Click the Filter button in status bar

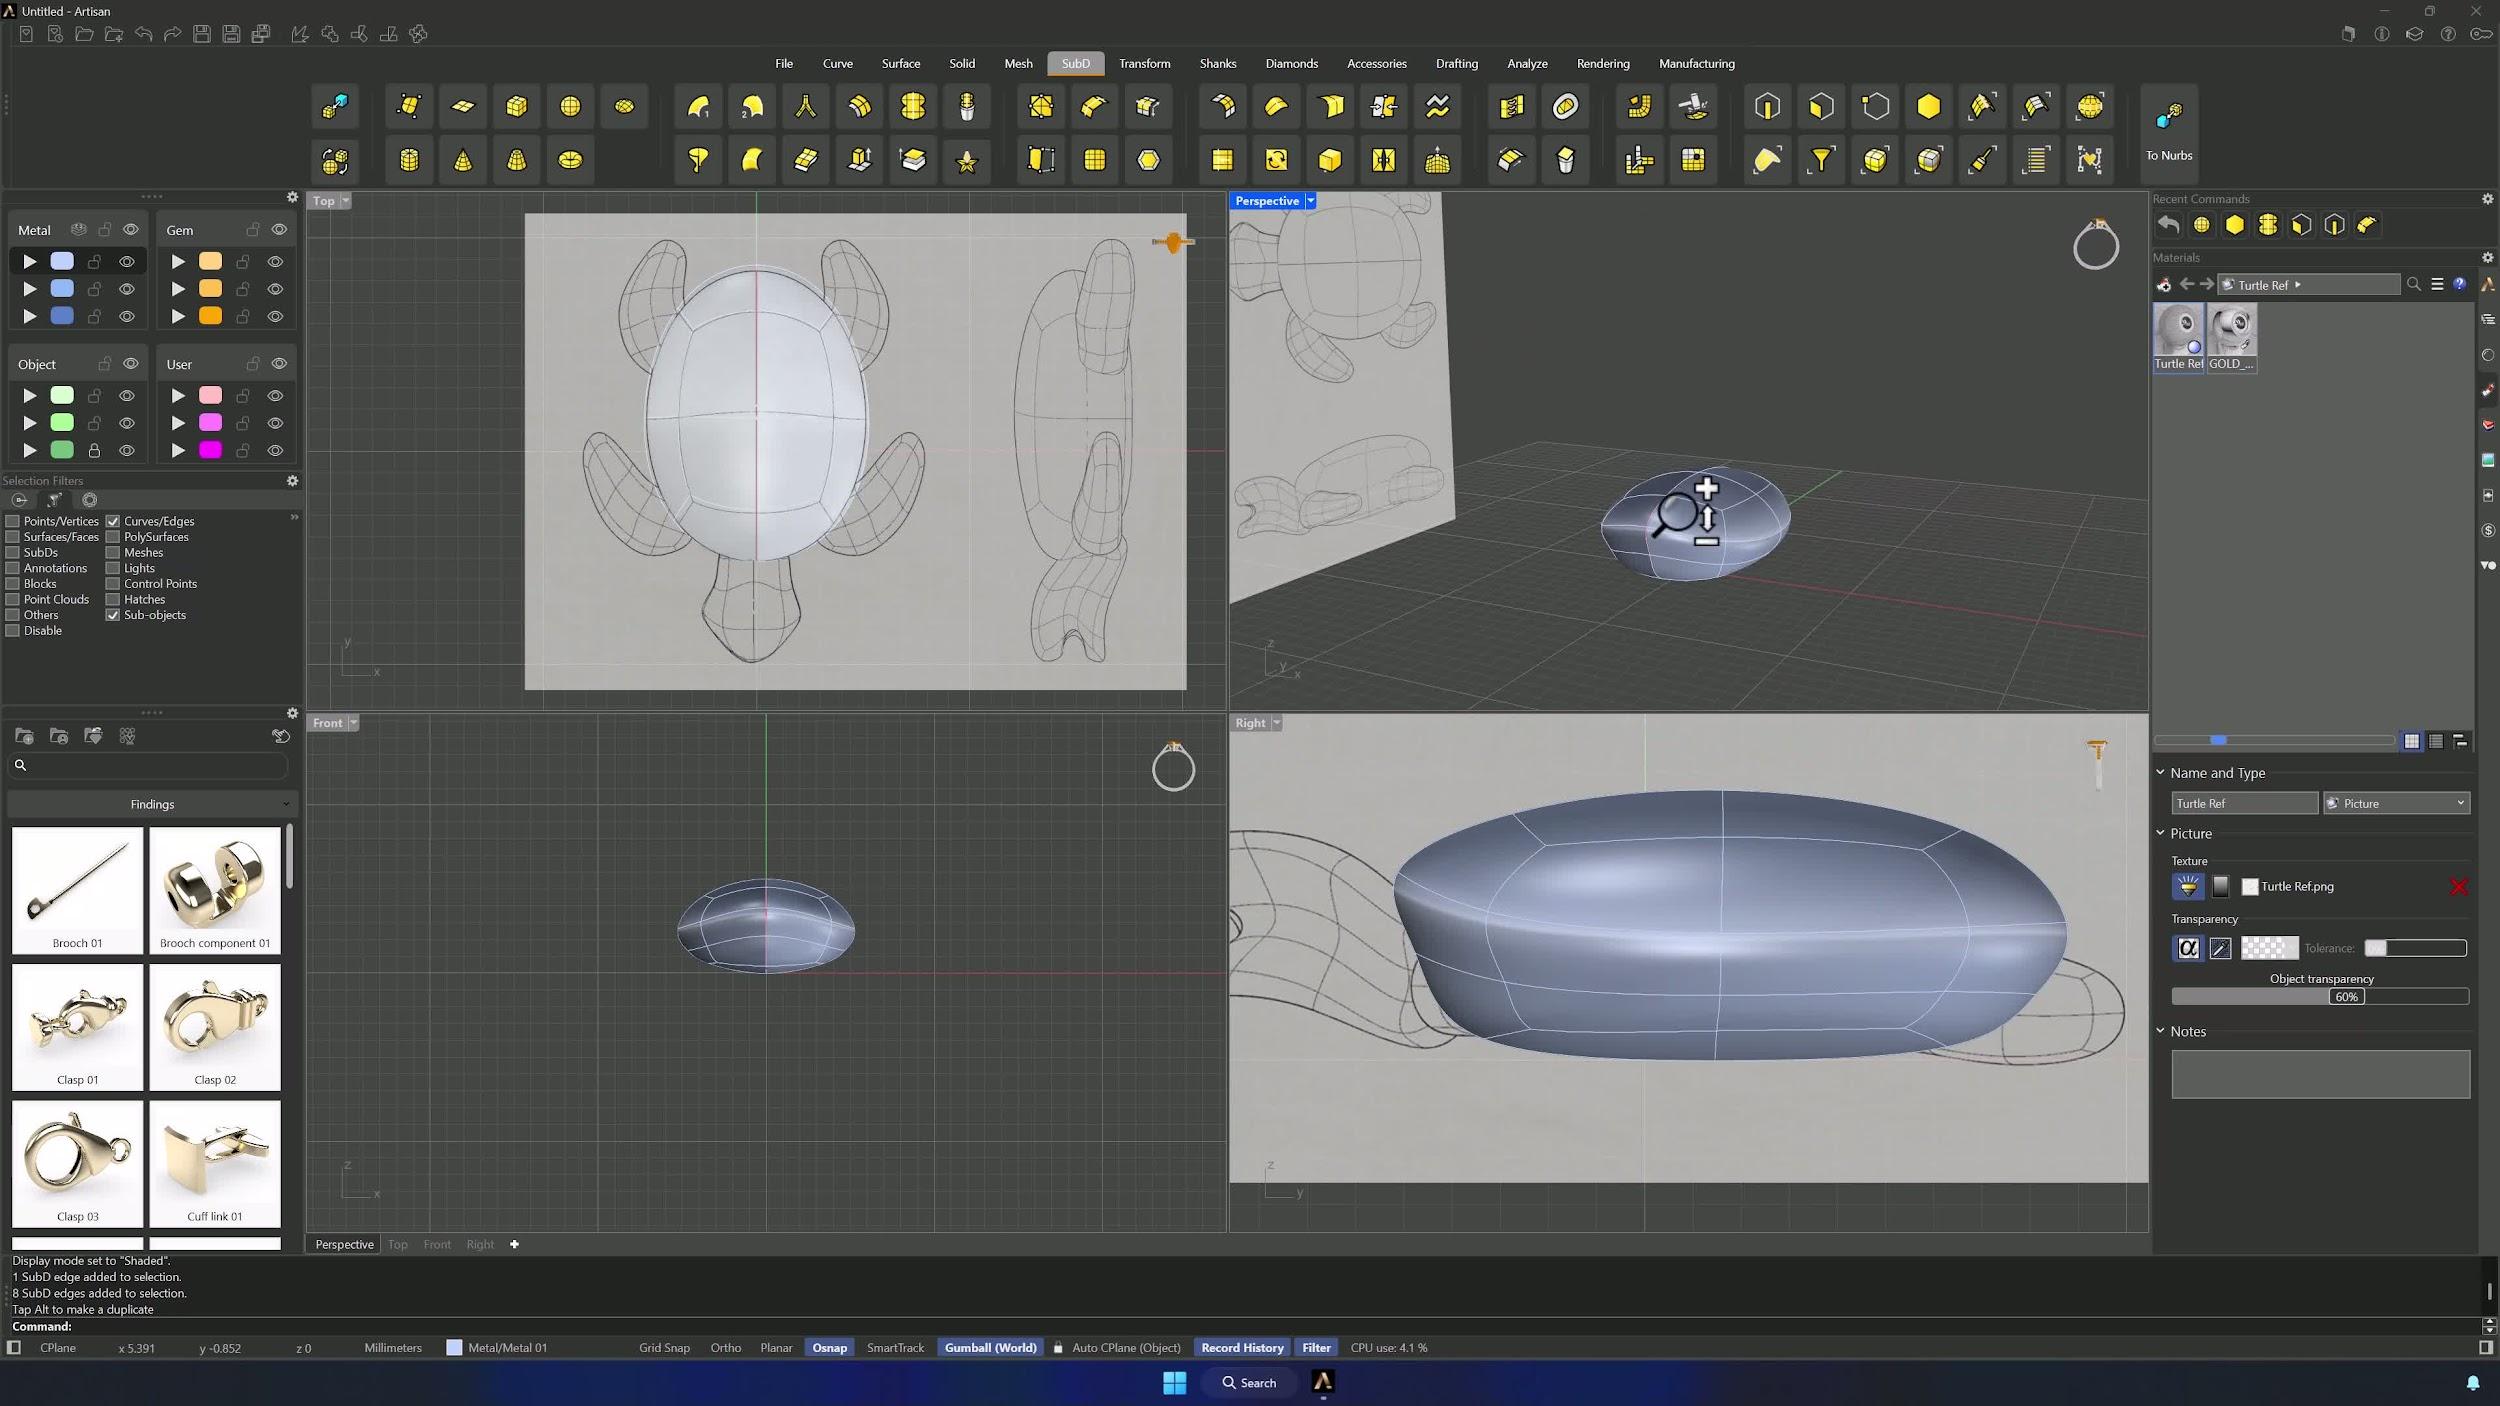pos(1317,1348)
